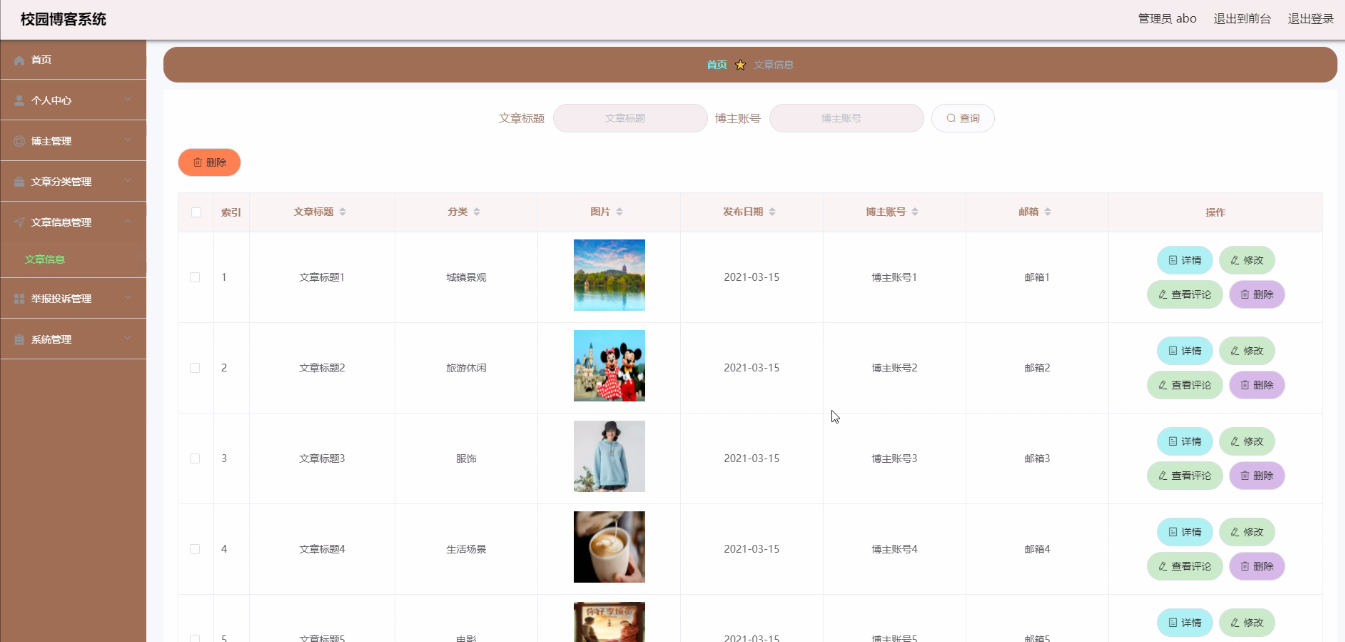Toggle the select-all header checkbox
This screenshot has width=1345, height=642.
click(196, 212)
